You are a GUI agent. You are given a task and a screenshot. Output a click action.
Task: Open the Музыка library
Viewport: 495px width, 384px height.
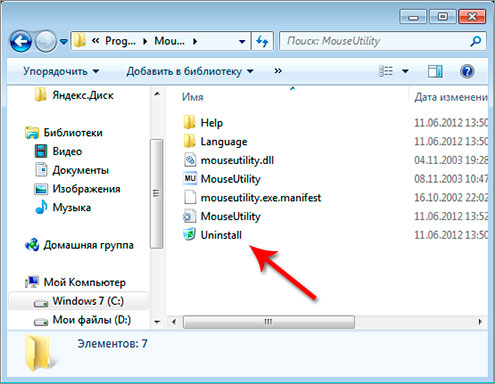click(71, 207)
